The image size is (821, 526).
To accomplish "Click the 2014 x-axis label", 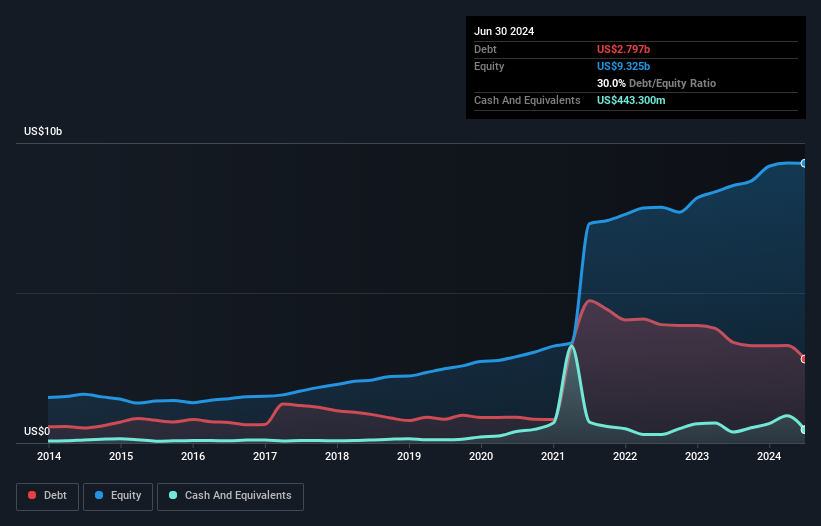I will (49, 456).
